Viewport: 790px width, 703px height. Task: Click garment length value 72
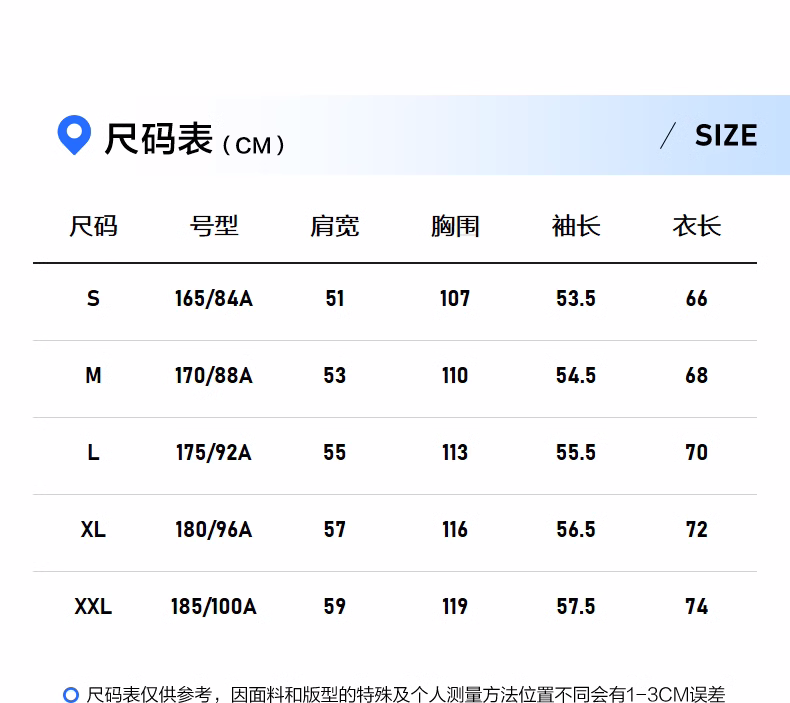coord(697,529)
